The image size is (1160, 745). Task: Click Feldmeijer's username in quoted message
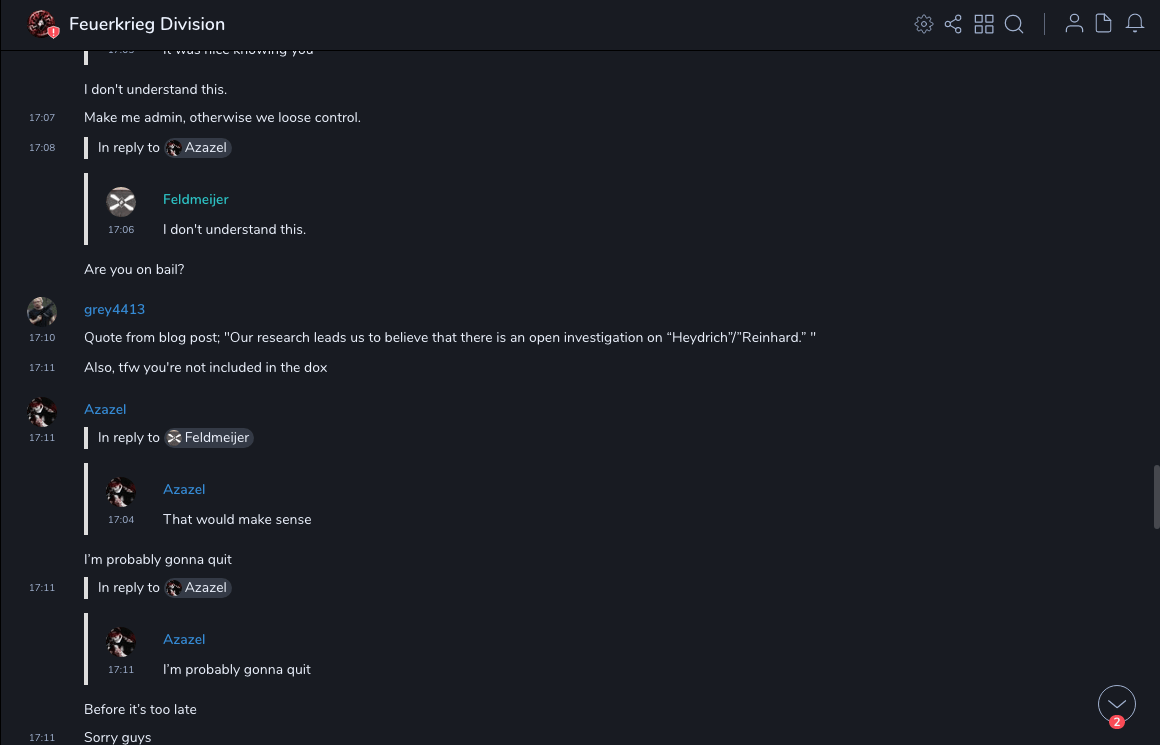coord(195,199)
